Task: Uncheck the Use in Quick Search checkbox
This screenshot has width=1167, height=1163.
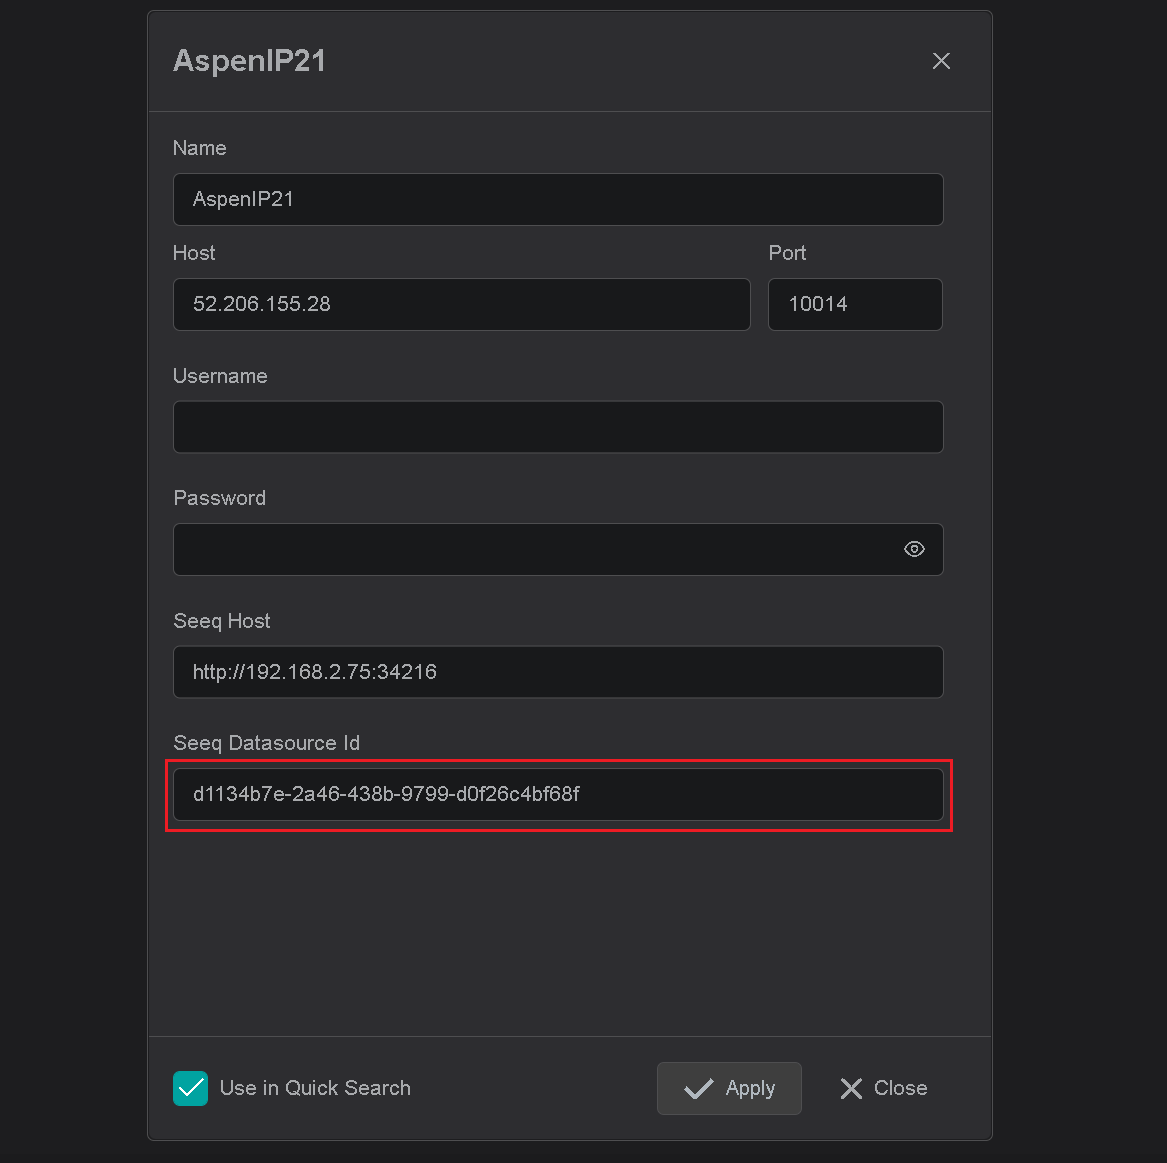Action: [191, 1088]
